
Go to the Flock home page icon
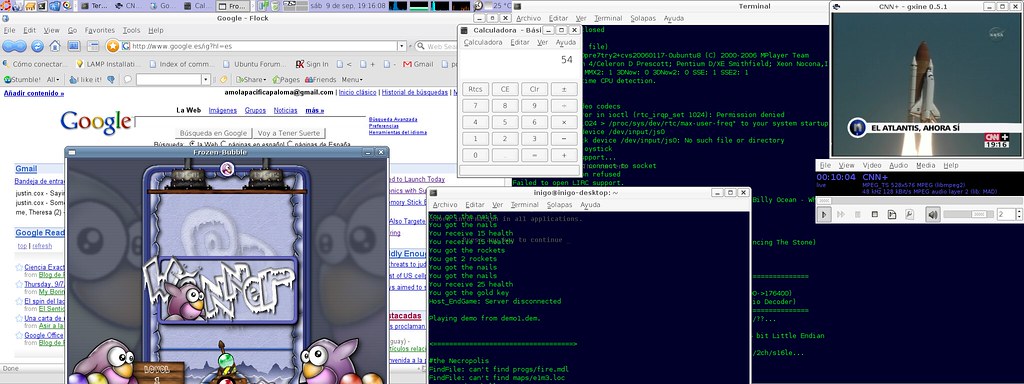[x=56, y=46]
